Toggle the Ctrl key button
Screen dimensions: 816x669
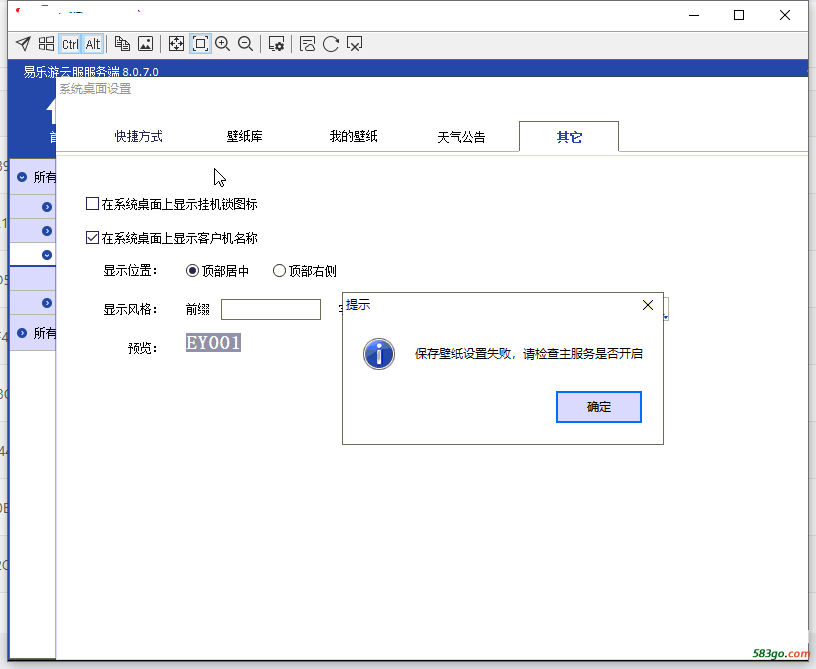click(70, 44)
